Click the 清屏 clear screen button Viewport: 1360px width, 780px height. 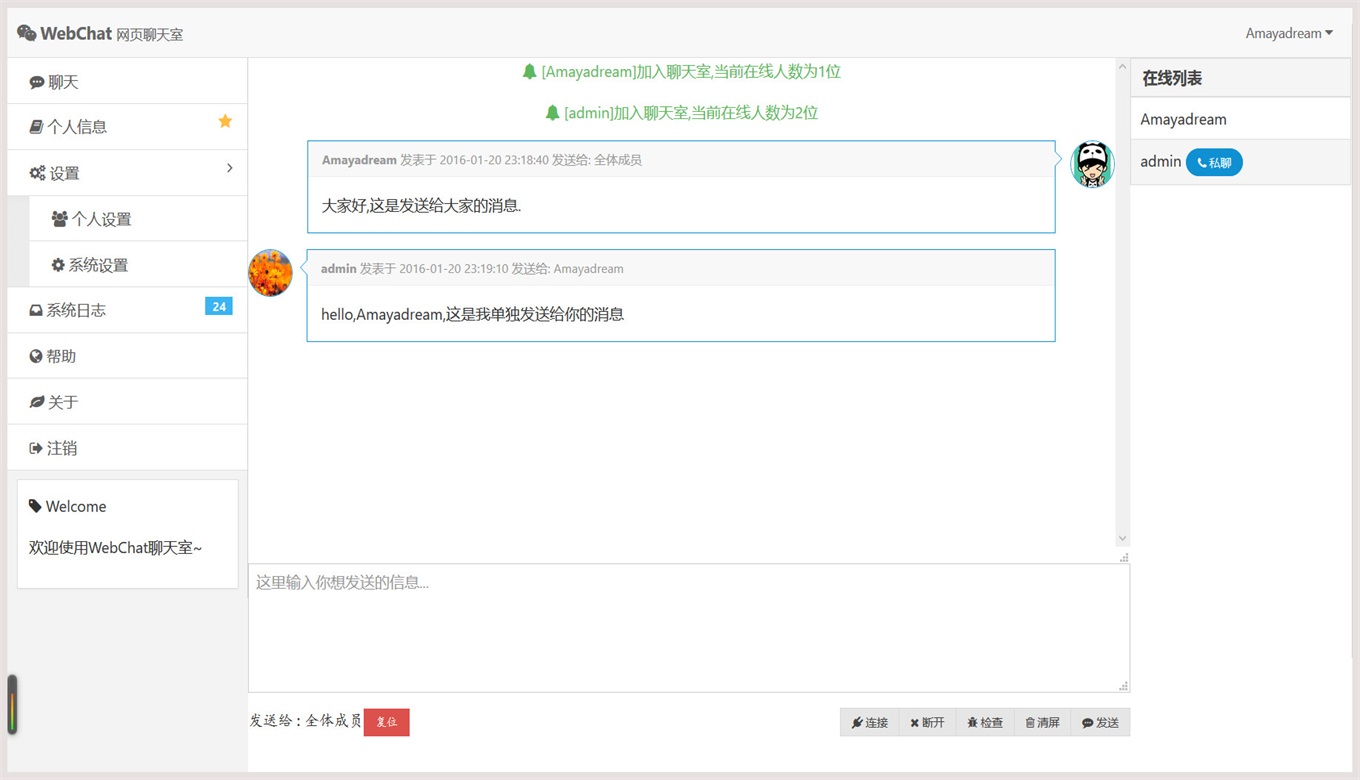point(1042,722)
